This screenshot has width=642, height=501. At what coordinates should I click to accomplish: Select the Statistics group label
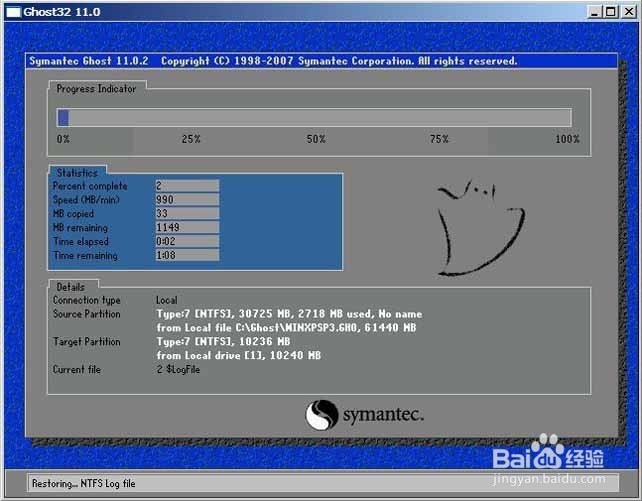pyautogui.click(x=77, y=172)
